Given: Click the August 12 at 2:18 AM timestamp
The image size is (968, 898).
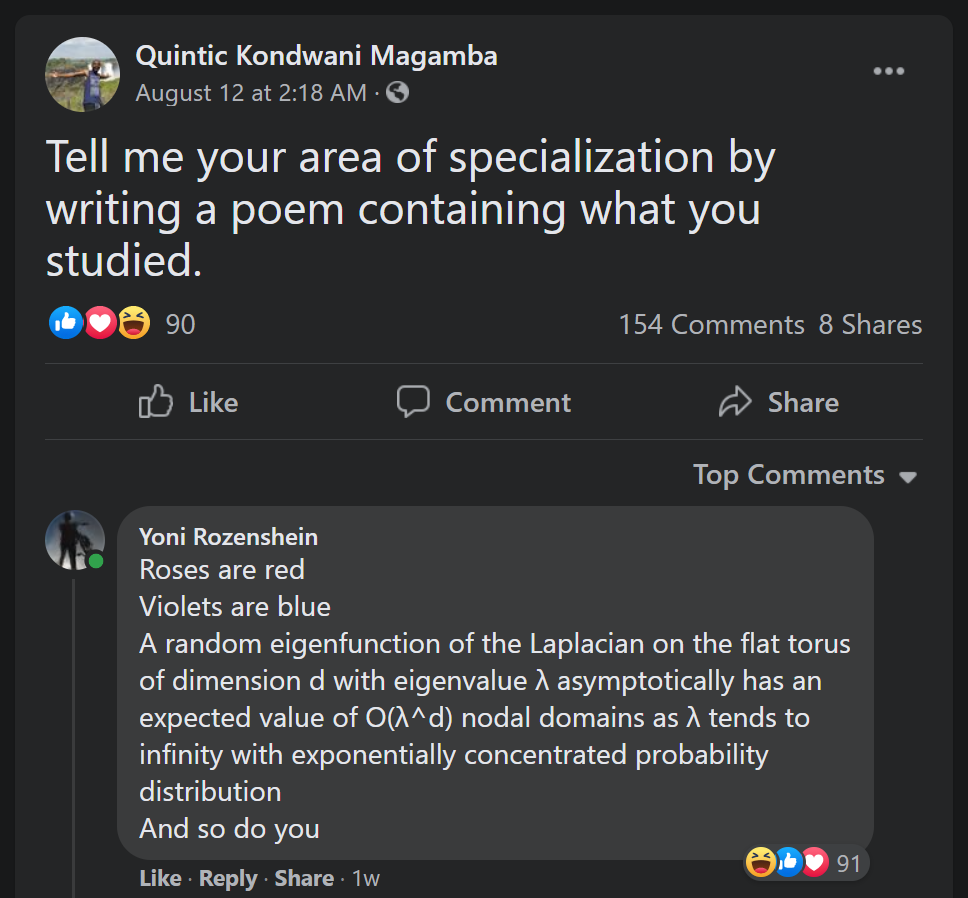Looking at the screenshot, I should [251, 93].
